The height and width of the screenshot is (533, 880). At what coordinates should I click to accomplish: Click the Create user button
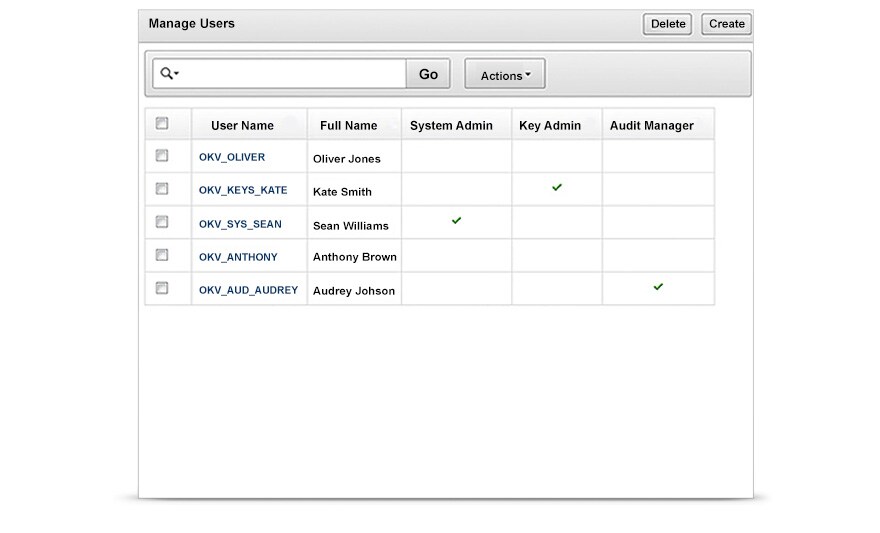click(727, 24)
